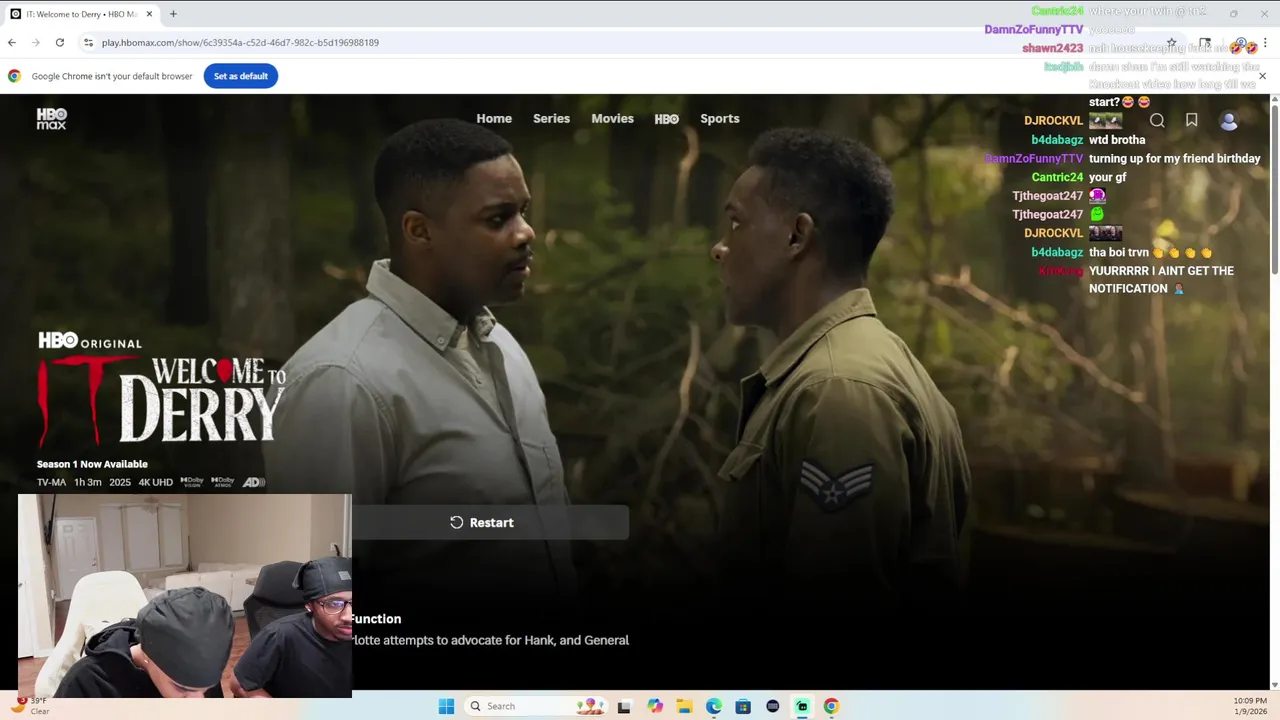1280x720 pixels.
Task: Open the HBO Max search icon
Action: pos(1157,120)
